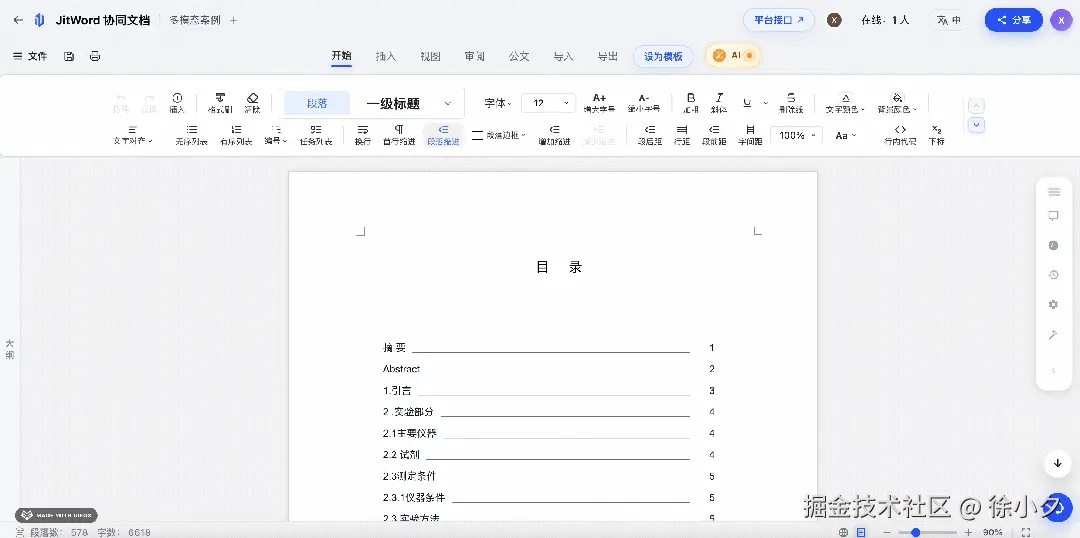Click the A- decrease font size icon
The height and width of the screenshot is (538, 1080).
click(643, 99)
